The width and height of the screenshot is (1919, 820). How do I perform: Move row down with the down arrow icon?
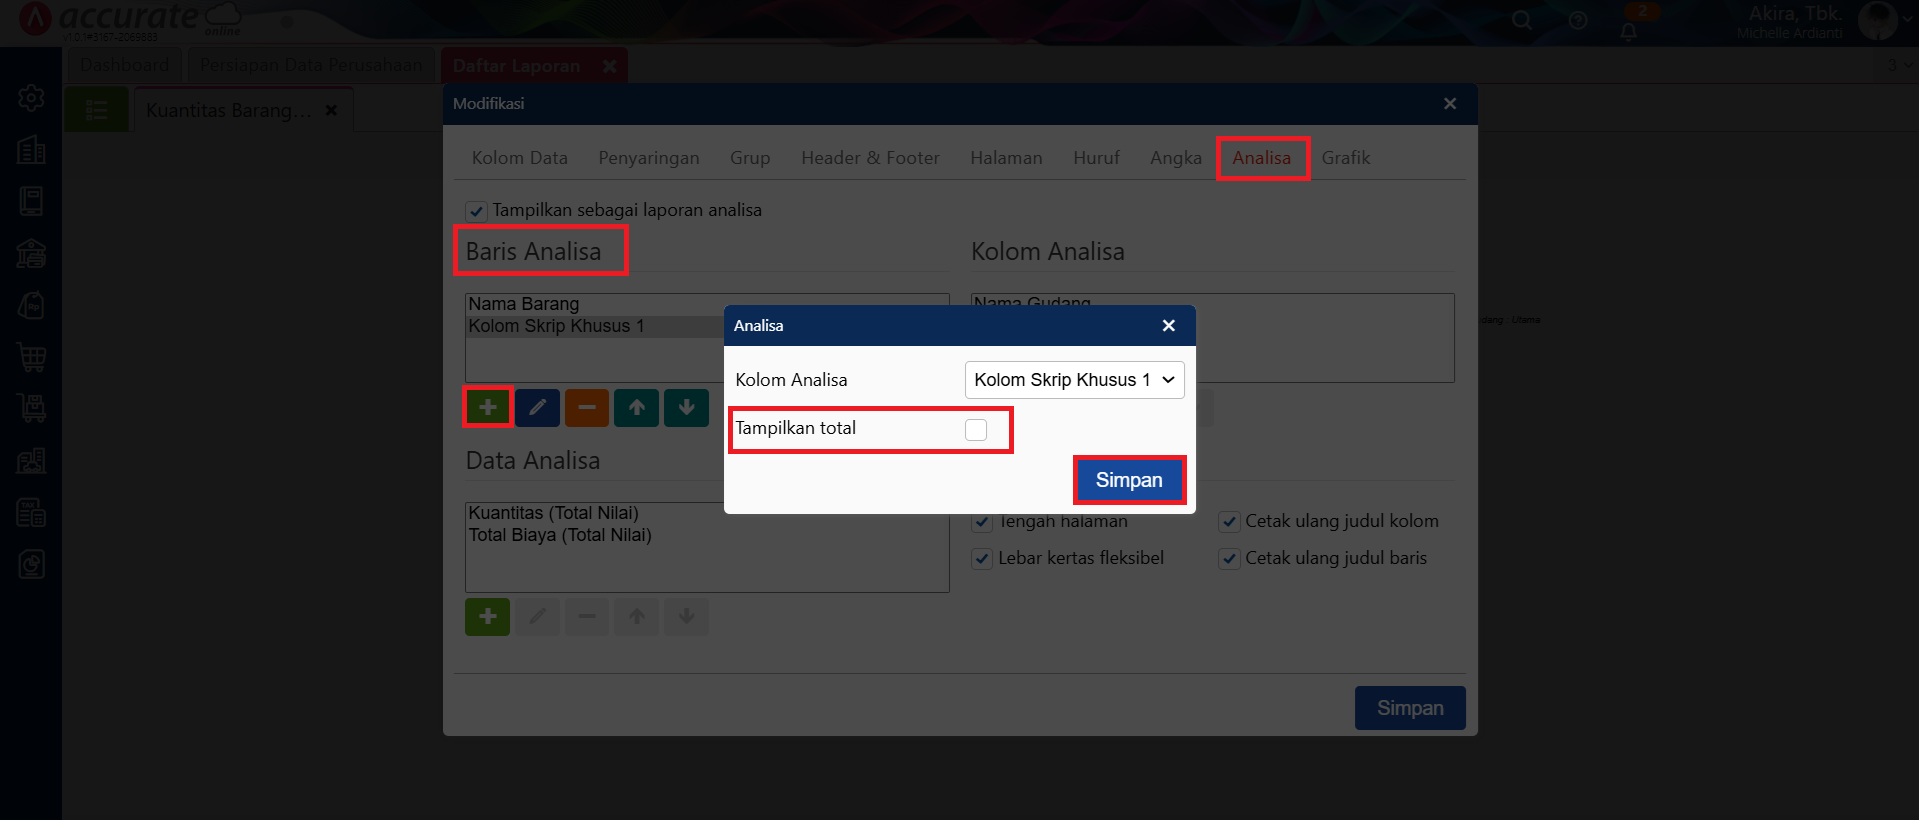pyautogui.click(x=686, y=407)
